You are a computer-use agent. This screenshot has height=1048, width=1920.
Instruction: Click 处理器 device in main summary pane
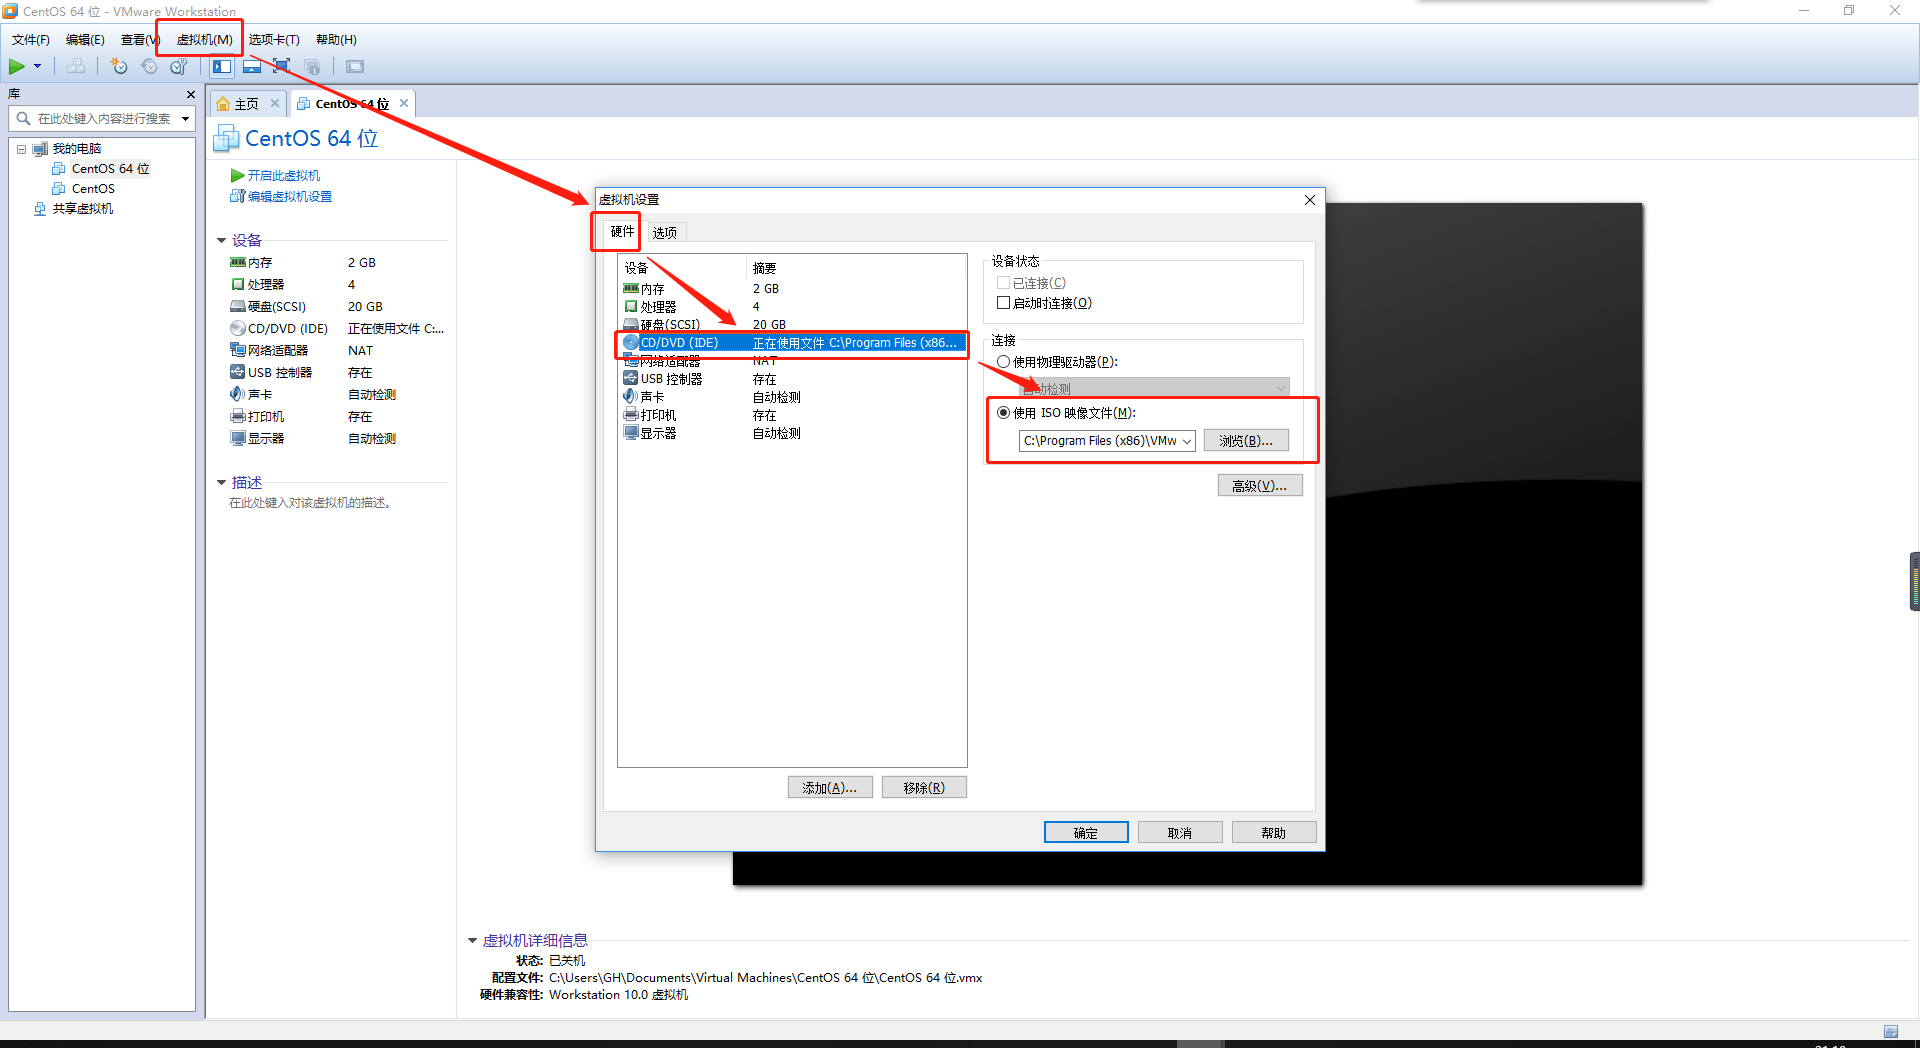click(266, 285)
